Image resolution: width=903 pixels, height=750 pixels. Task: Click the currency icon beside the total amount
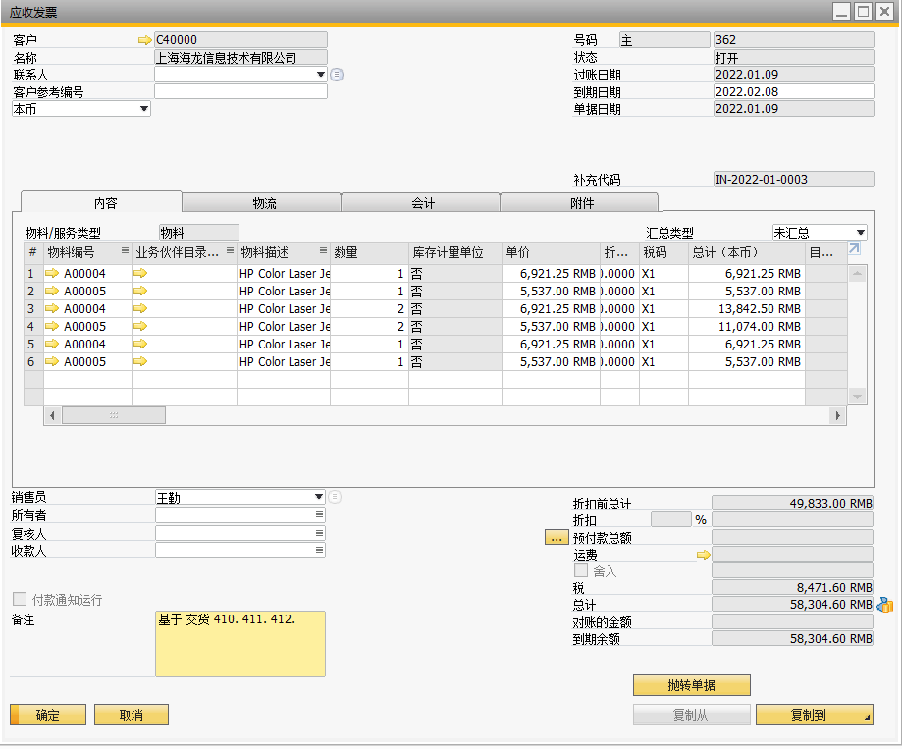tap(884, 604)
